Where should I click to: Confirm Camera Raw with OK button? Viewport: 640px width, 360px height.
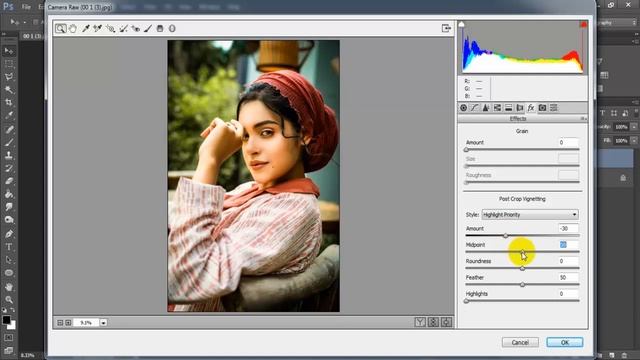[x=564, y=342]
